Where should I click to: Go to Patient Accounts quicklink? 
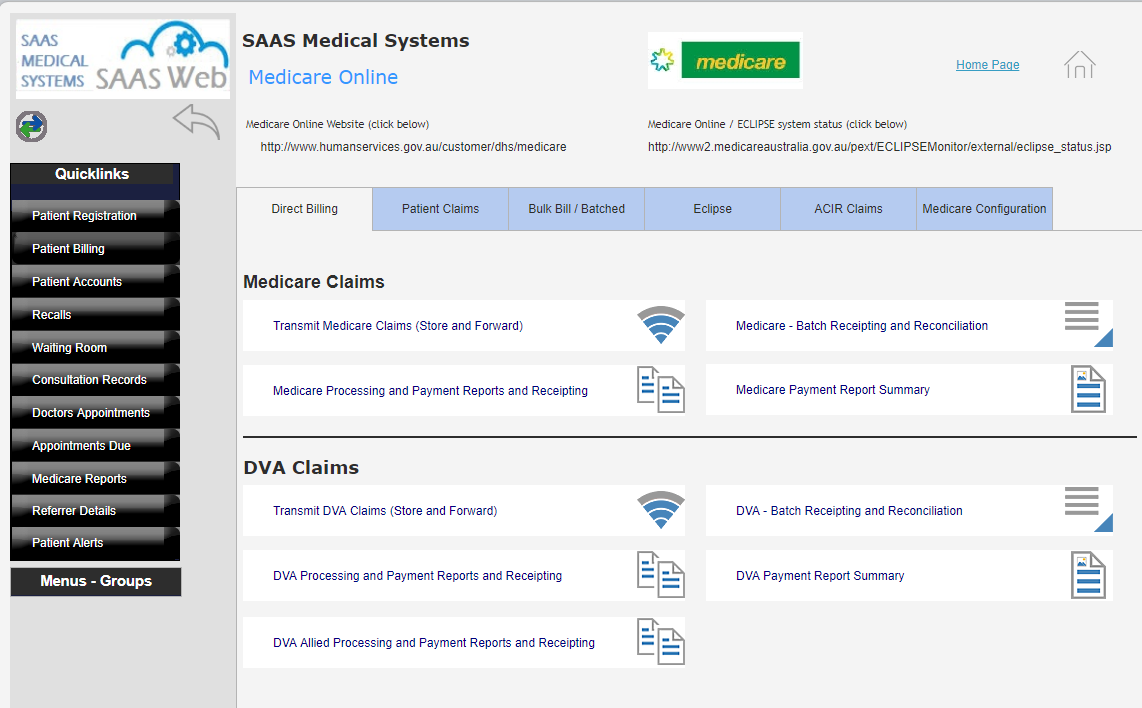pyautogui.click(x=95, y=281)
